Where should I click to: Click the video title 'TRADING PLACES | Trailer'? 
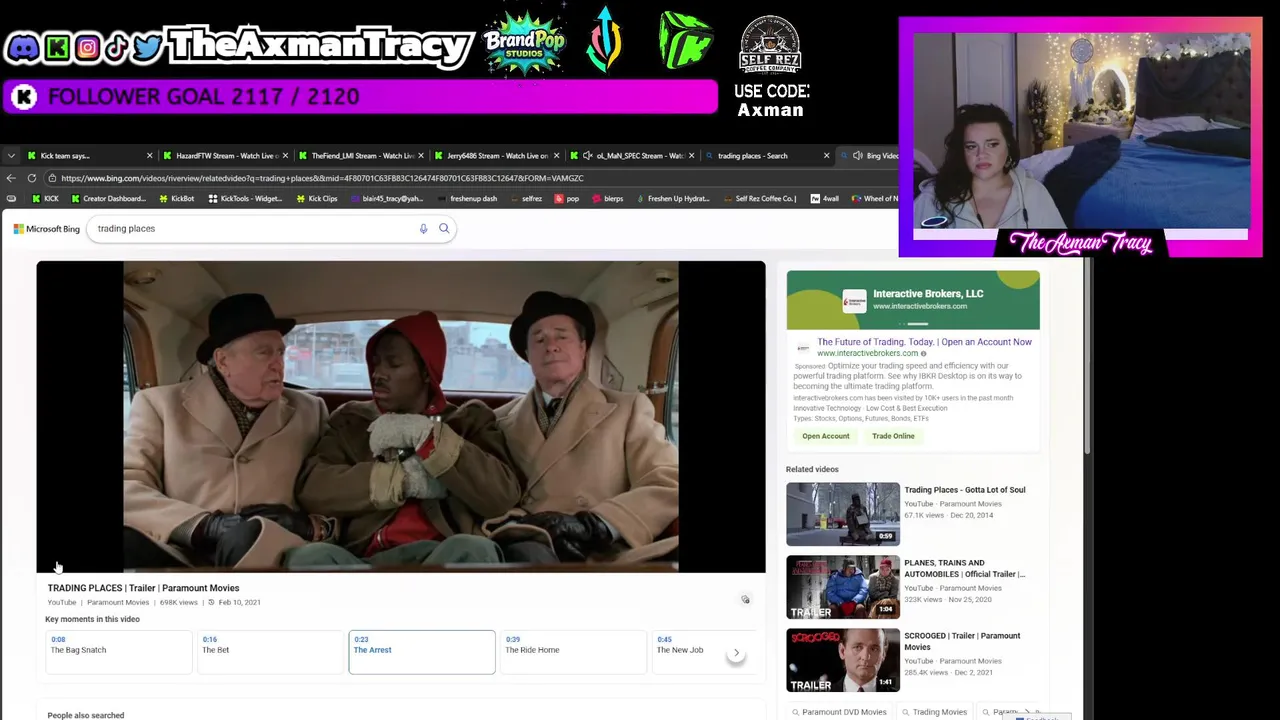[x=143, y=588]
